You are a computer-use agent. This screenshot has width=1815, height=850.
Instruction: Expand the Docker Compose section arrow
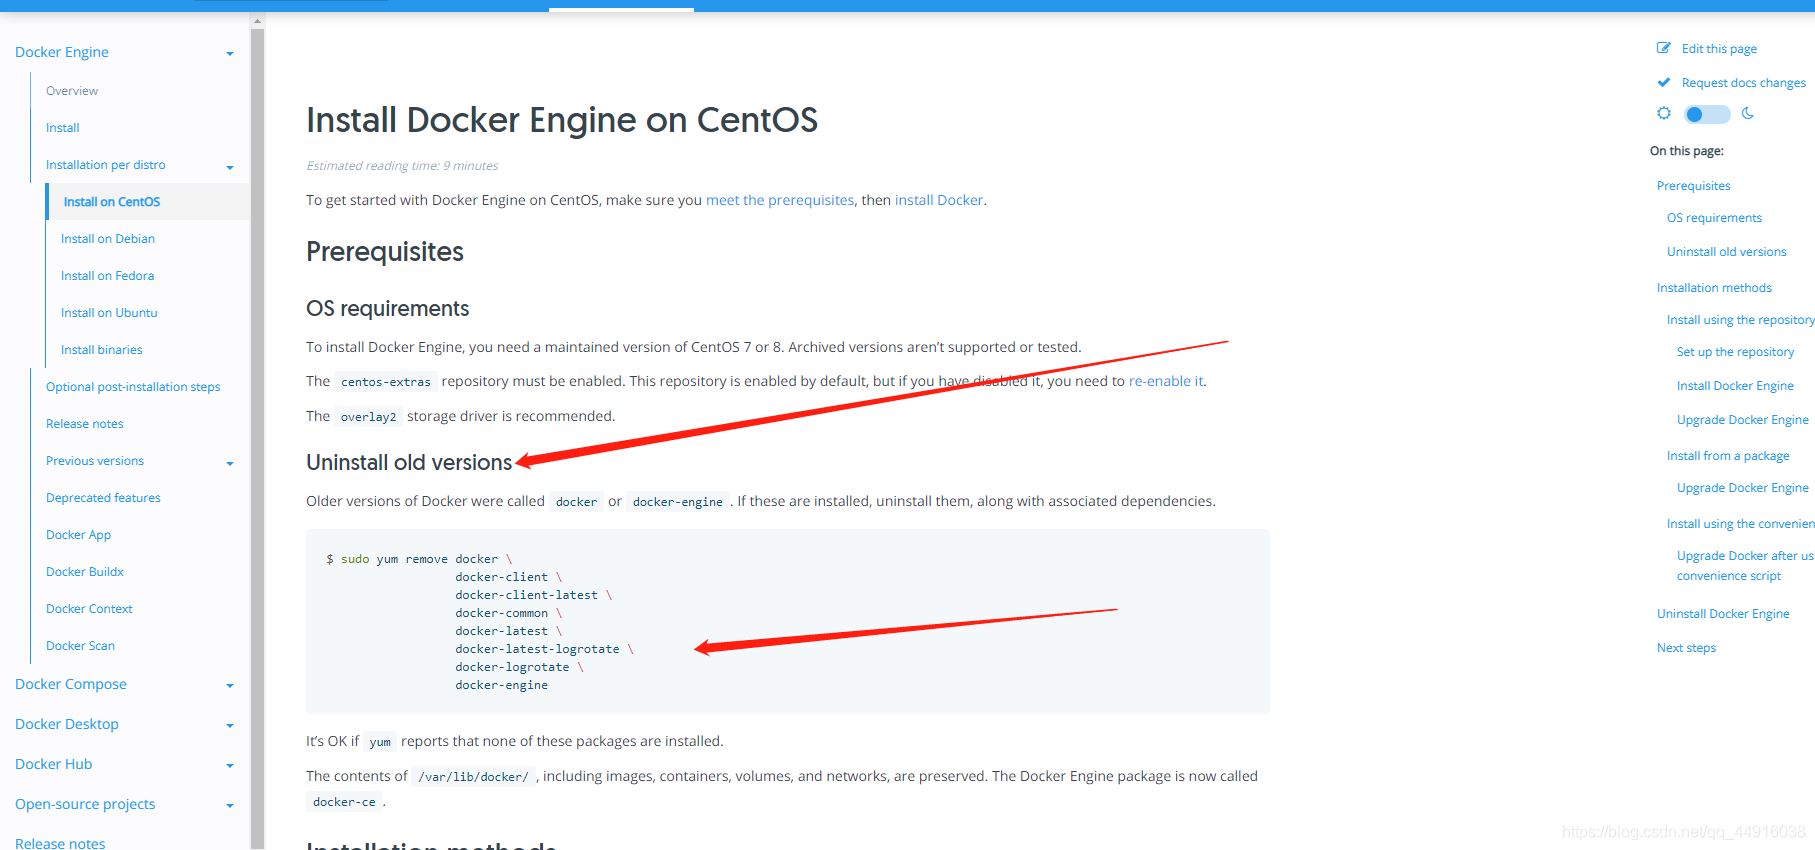coord(230,686)
